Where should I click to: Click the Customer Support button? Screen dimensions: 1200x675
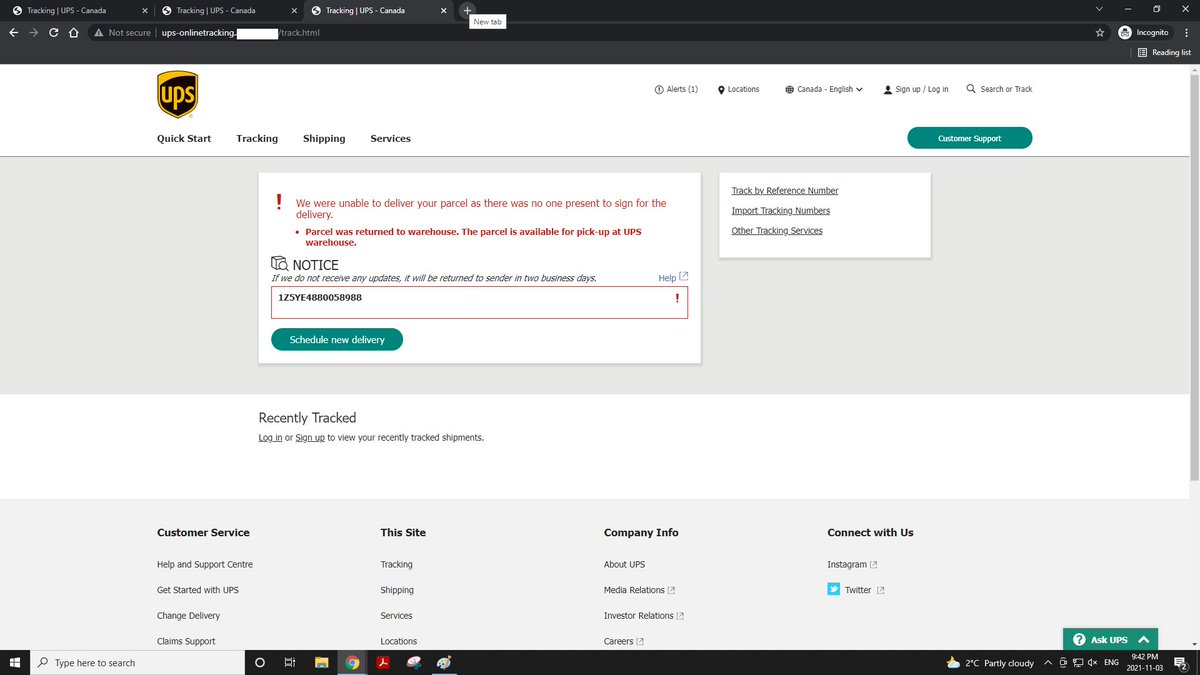coord(969,138)
